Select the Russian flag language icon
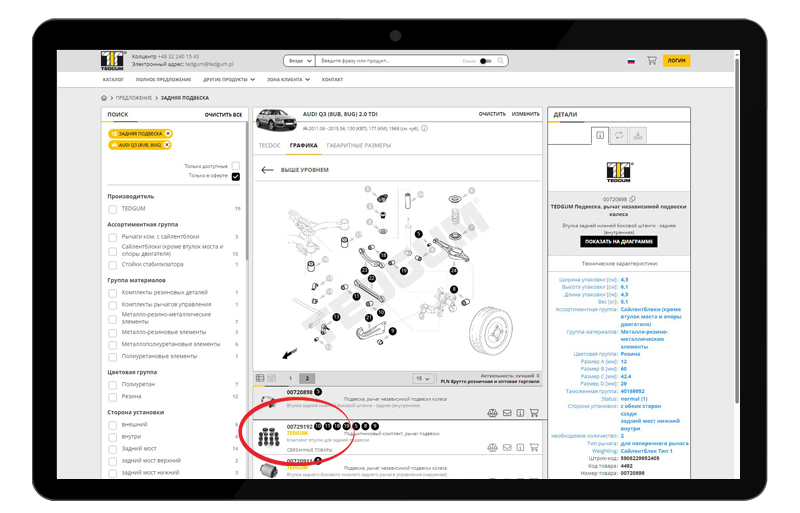The height and width of the screenshot is (513, 800). (x=631, y=61)
